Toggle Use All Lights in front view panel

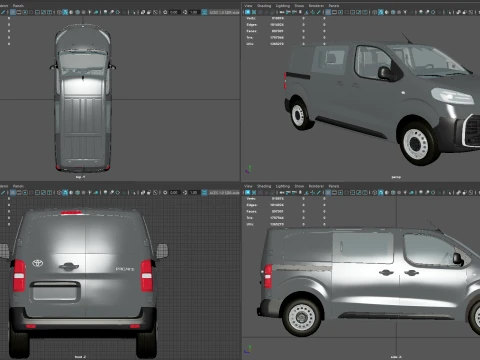[x=89, y=192]
